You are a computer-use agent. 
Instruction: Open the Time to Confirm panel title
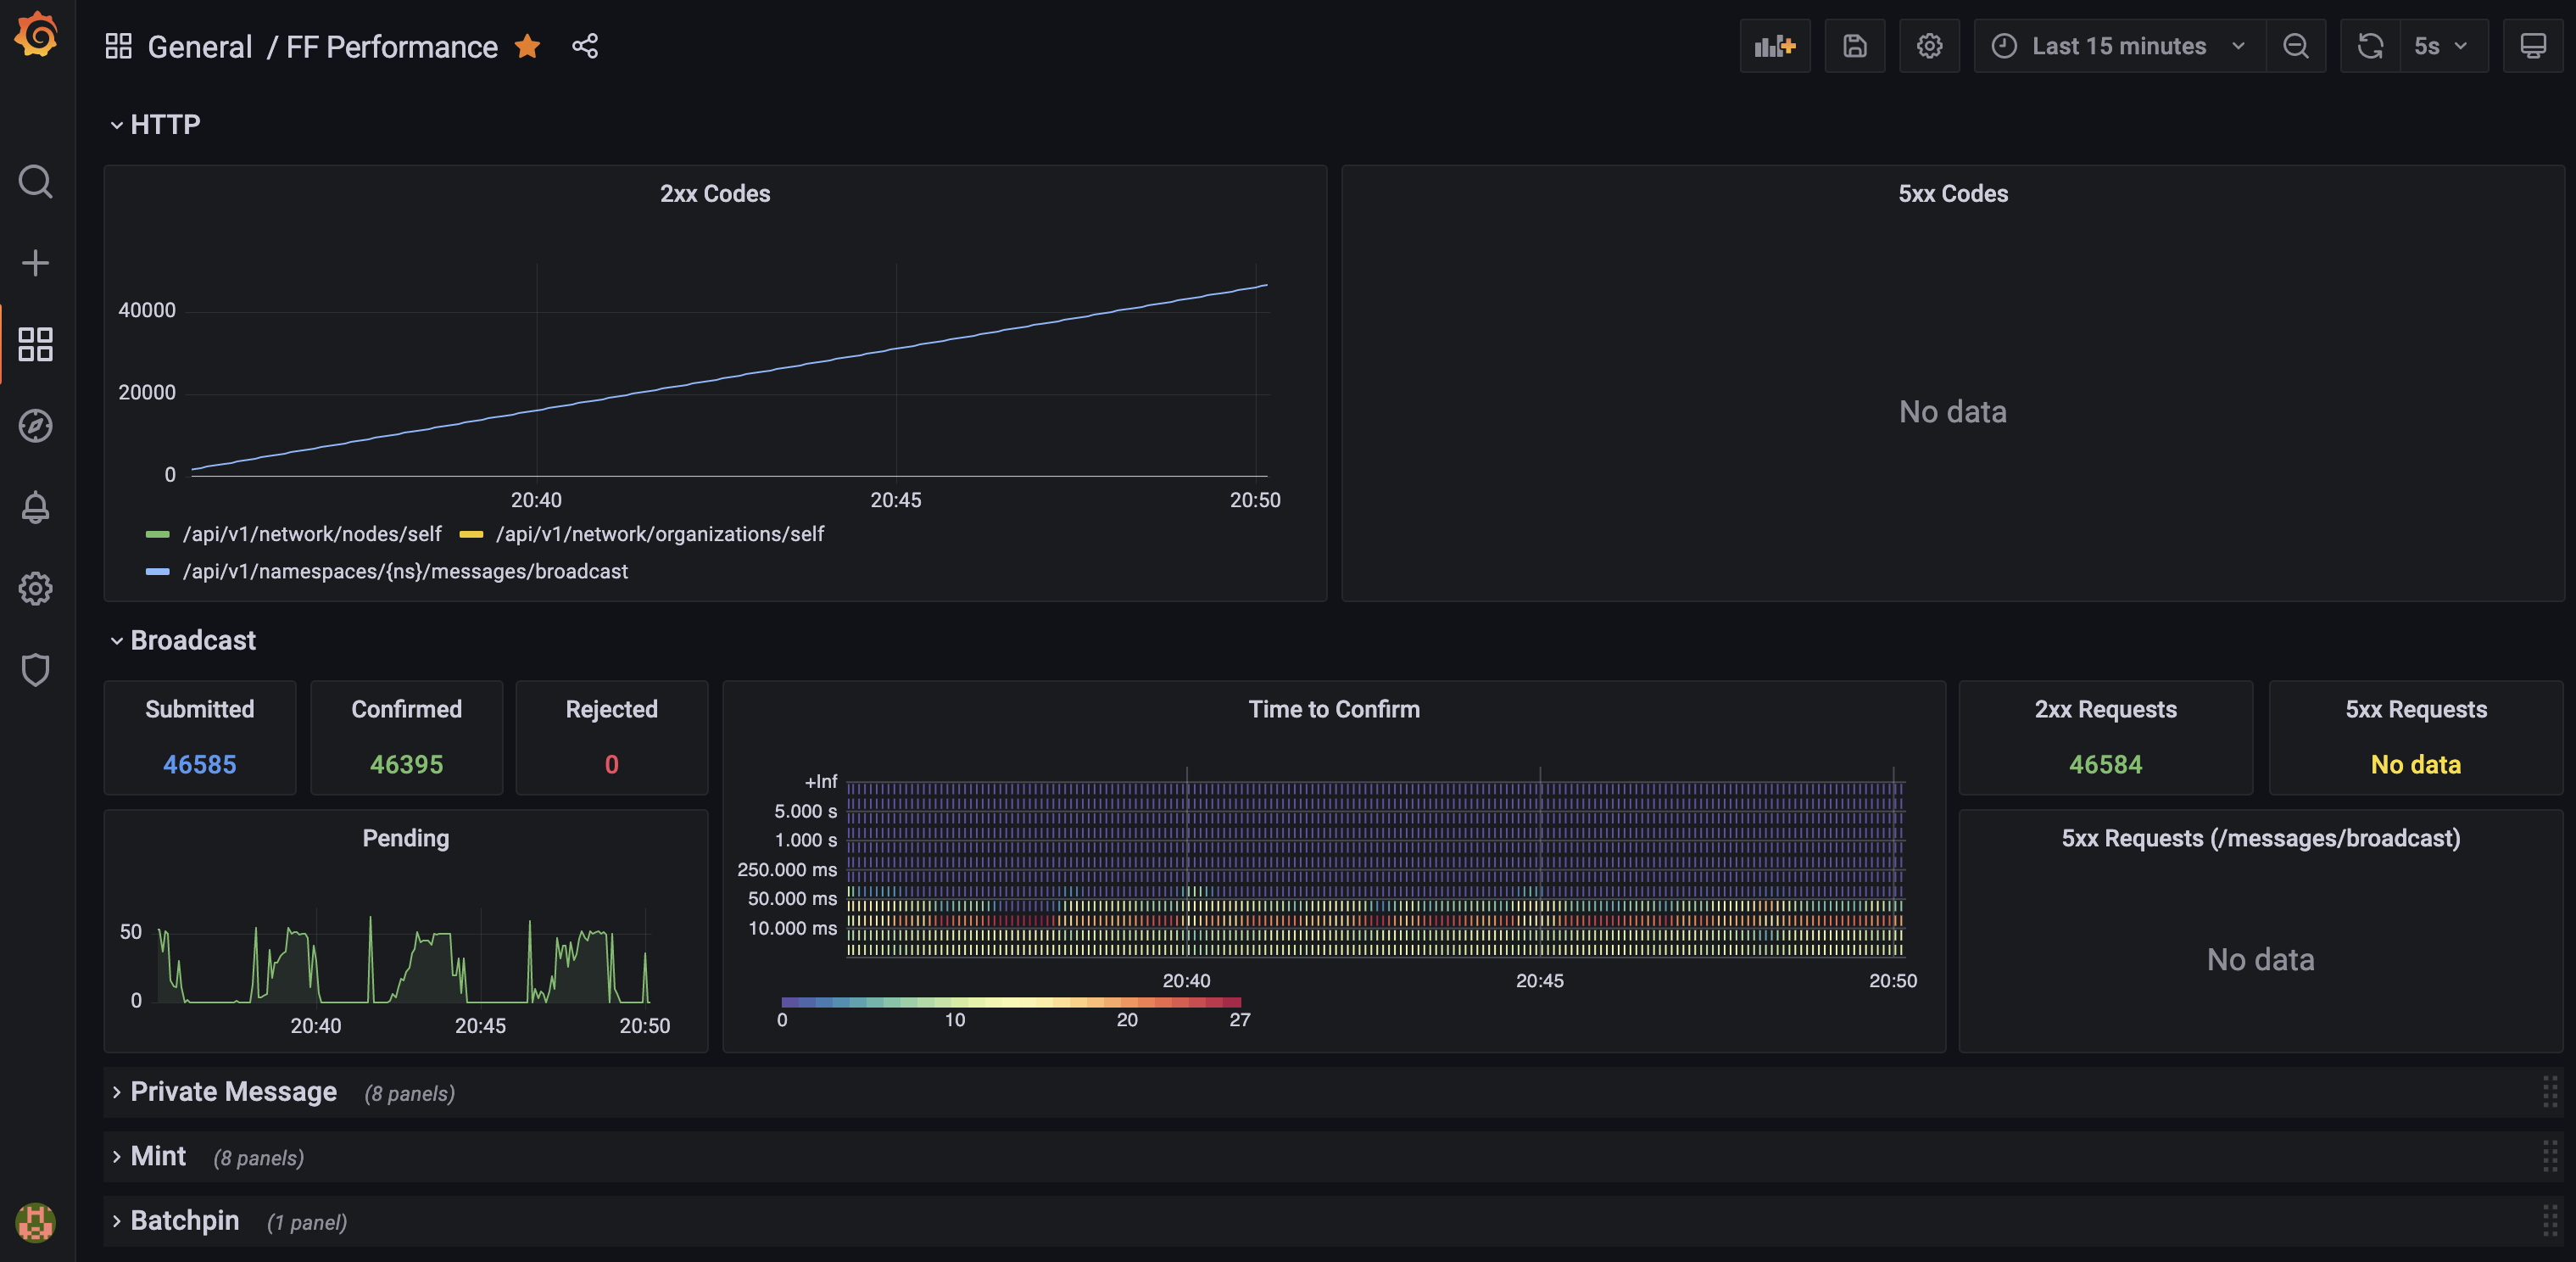(1334, 709)
